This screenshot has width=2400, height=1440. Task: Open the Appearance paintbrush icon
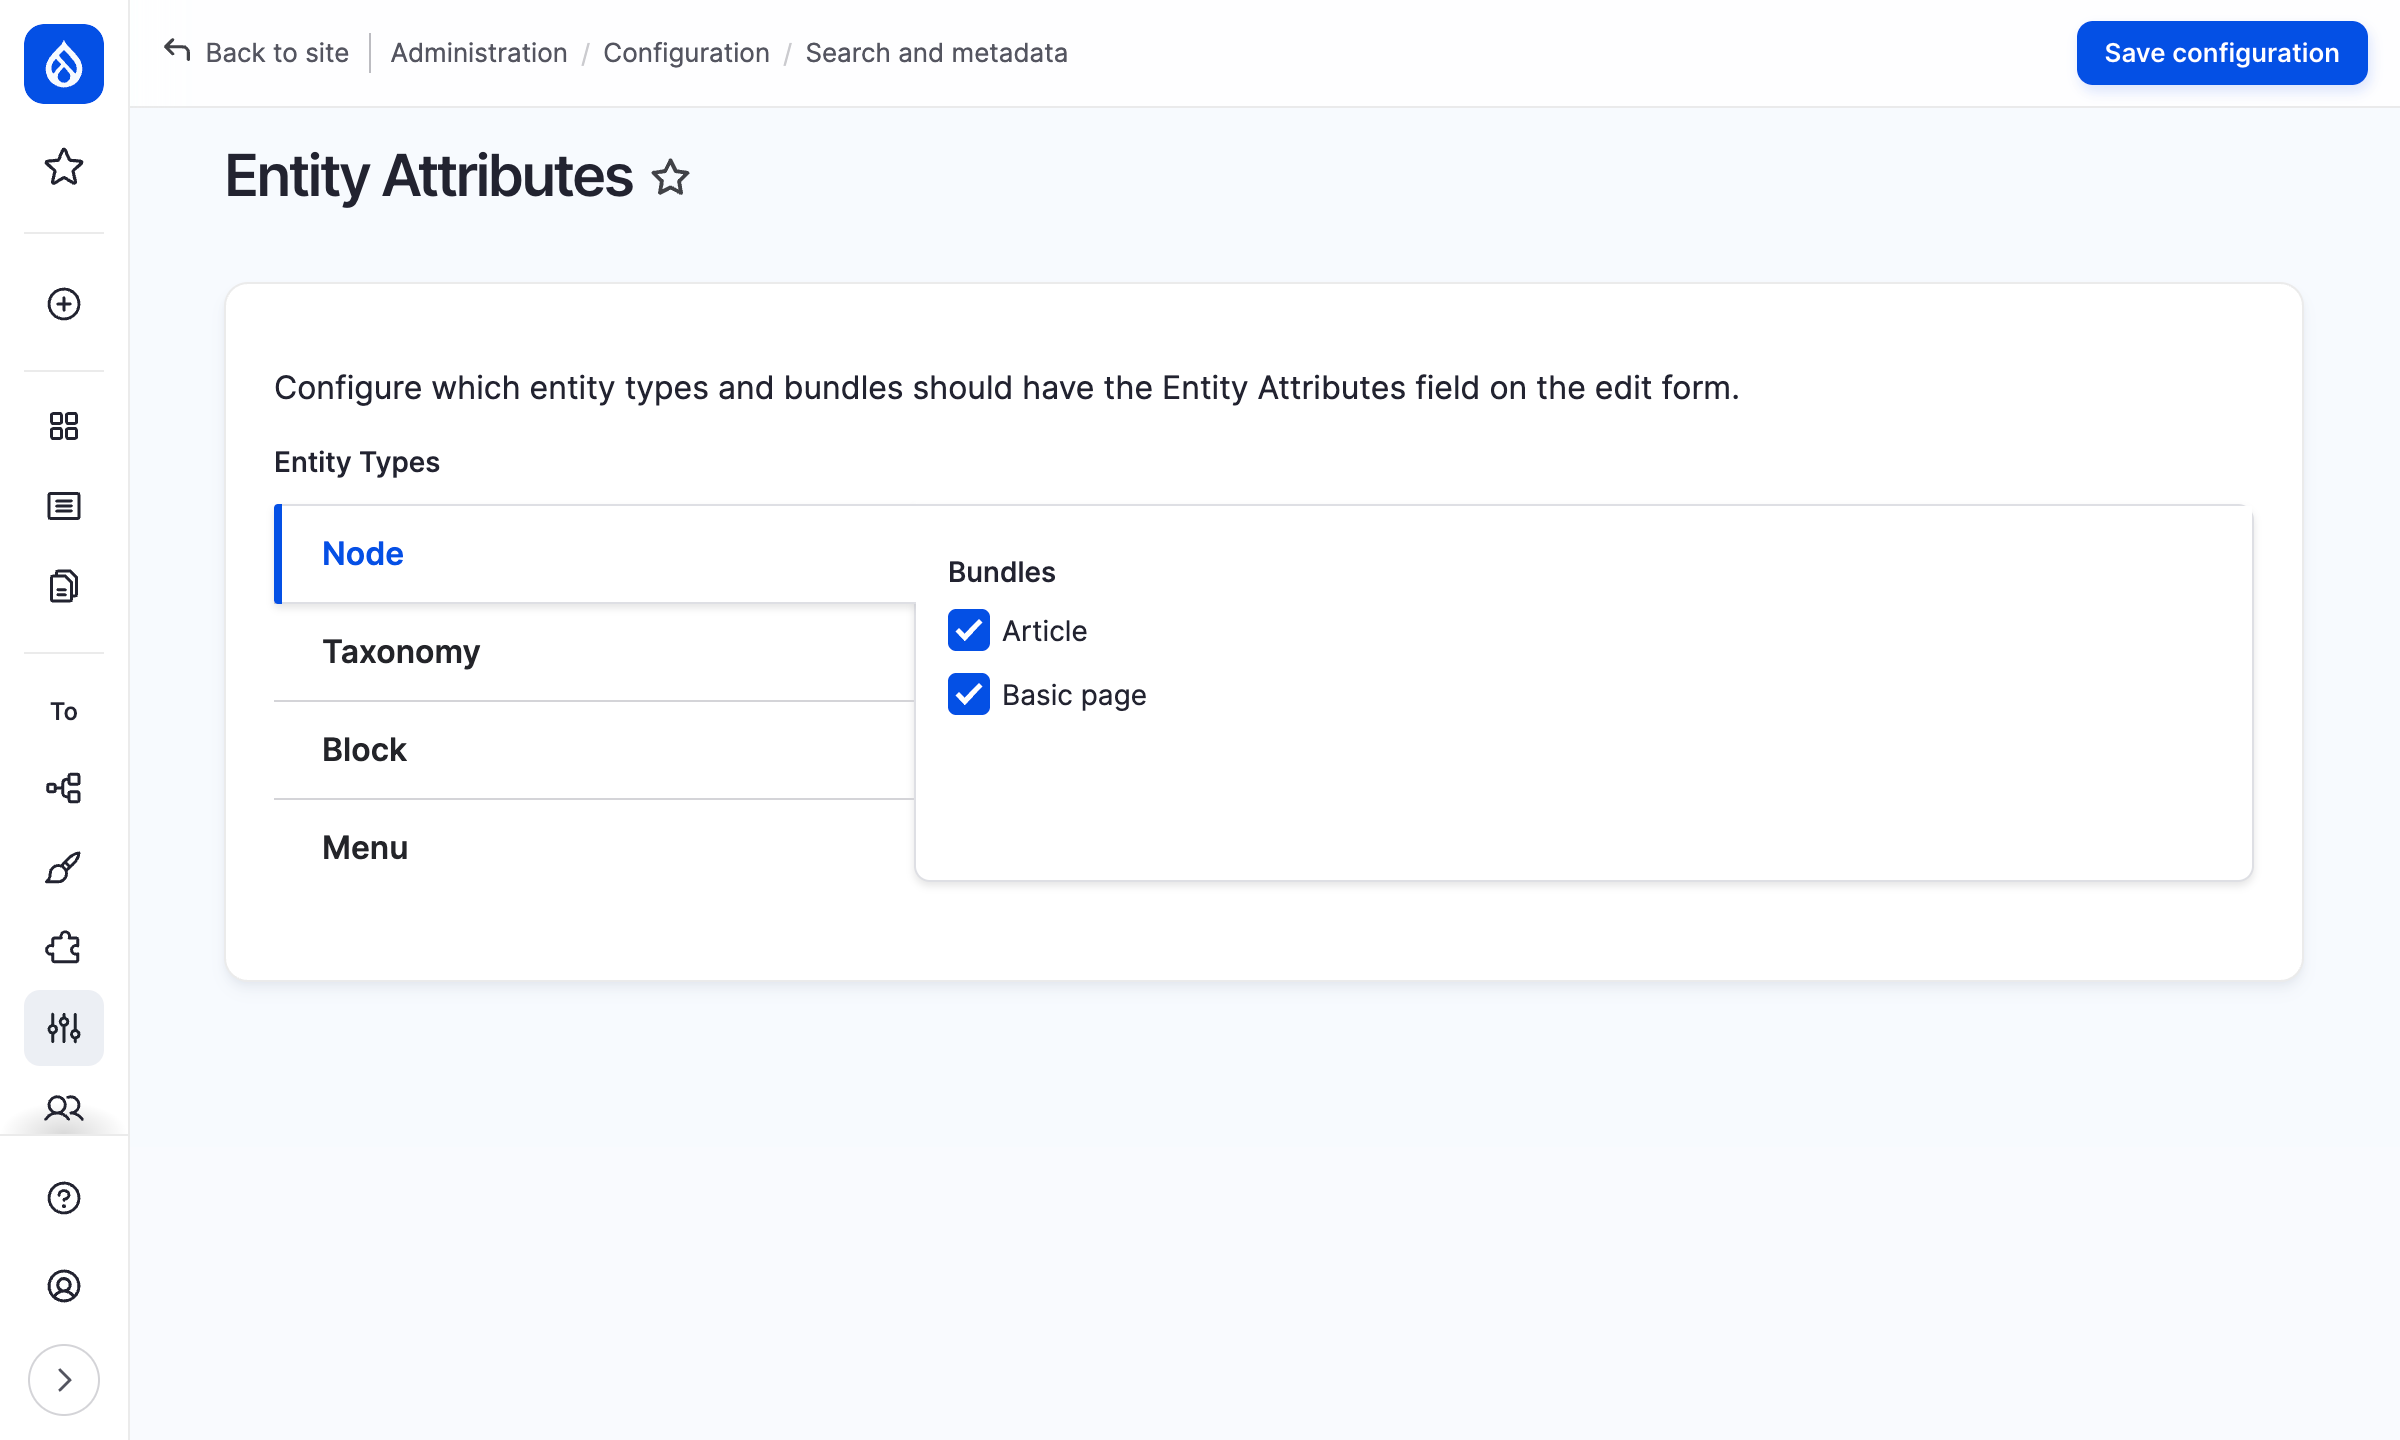click(x=63, y=867)
